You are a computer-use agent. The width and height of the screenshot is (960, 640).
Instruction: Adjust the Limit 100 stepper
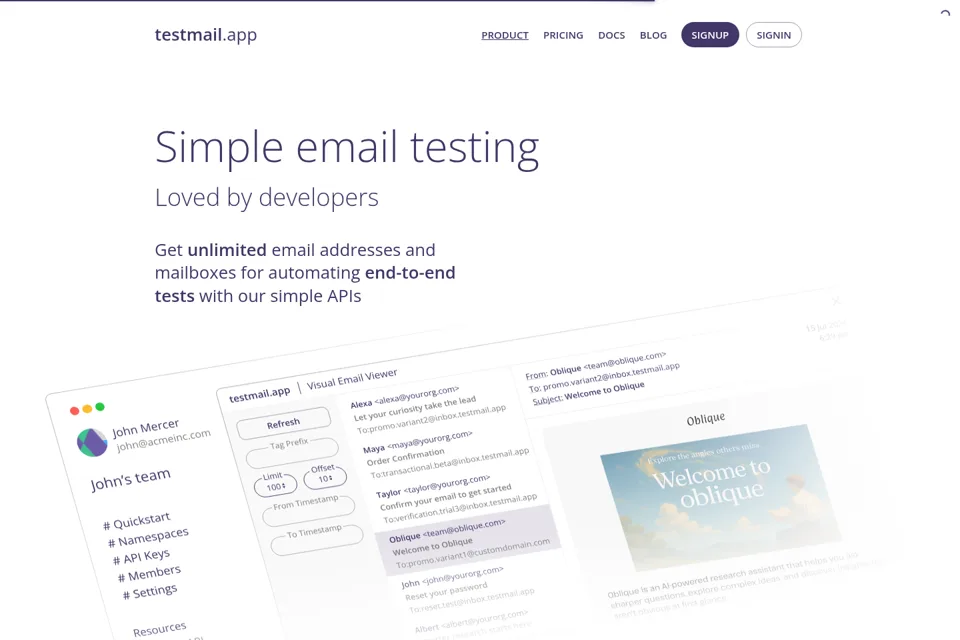tap(276, 486)
